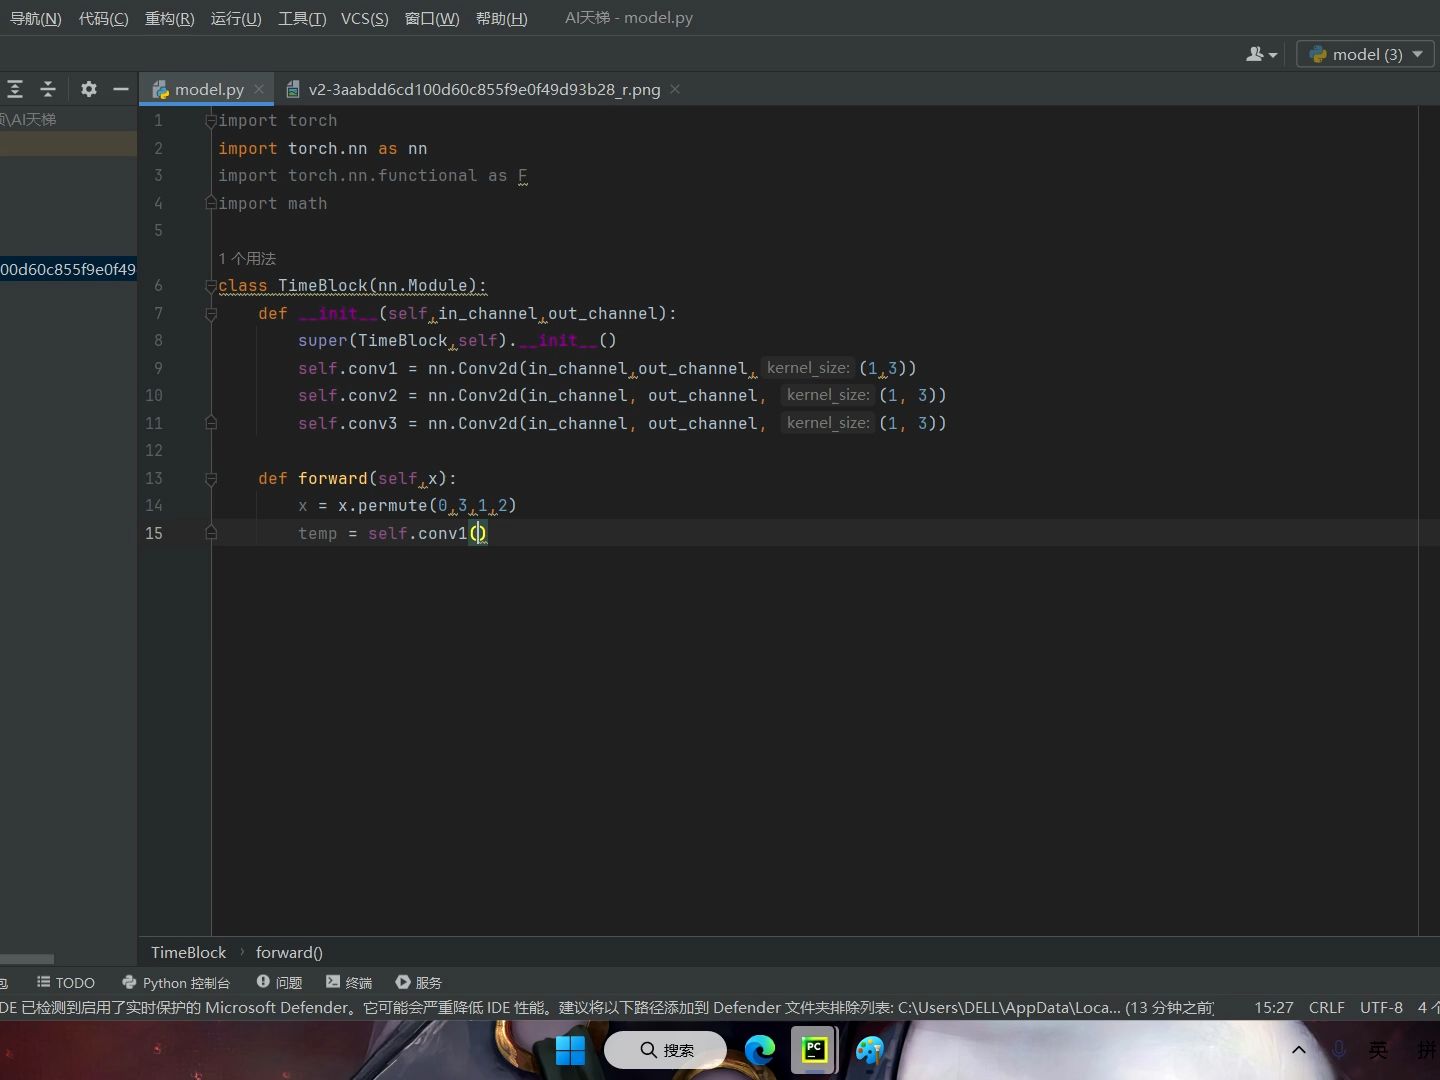Click the kernel_size hint on line 10

pyautogui.click(x=828, y=395)
